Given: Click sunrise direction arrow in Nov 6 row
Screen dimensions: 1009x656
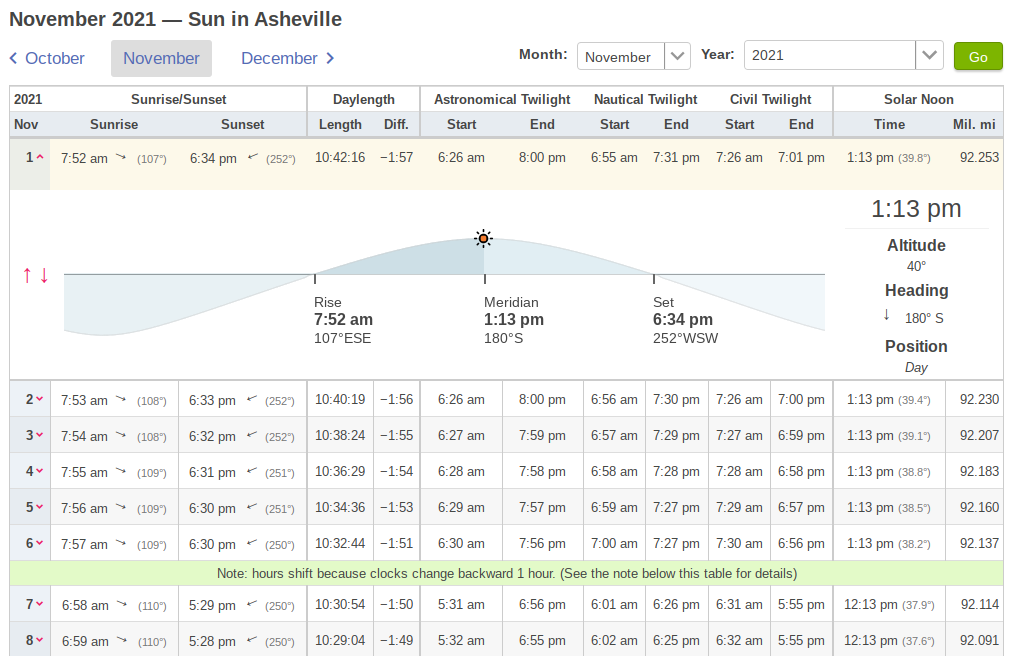Looking at the screenshot, I should click(121, 543).
